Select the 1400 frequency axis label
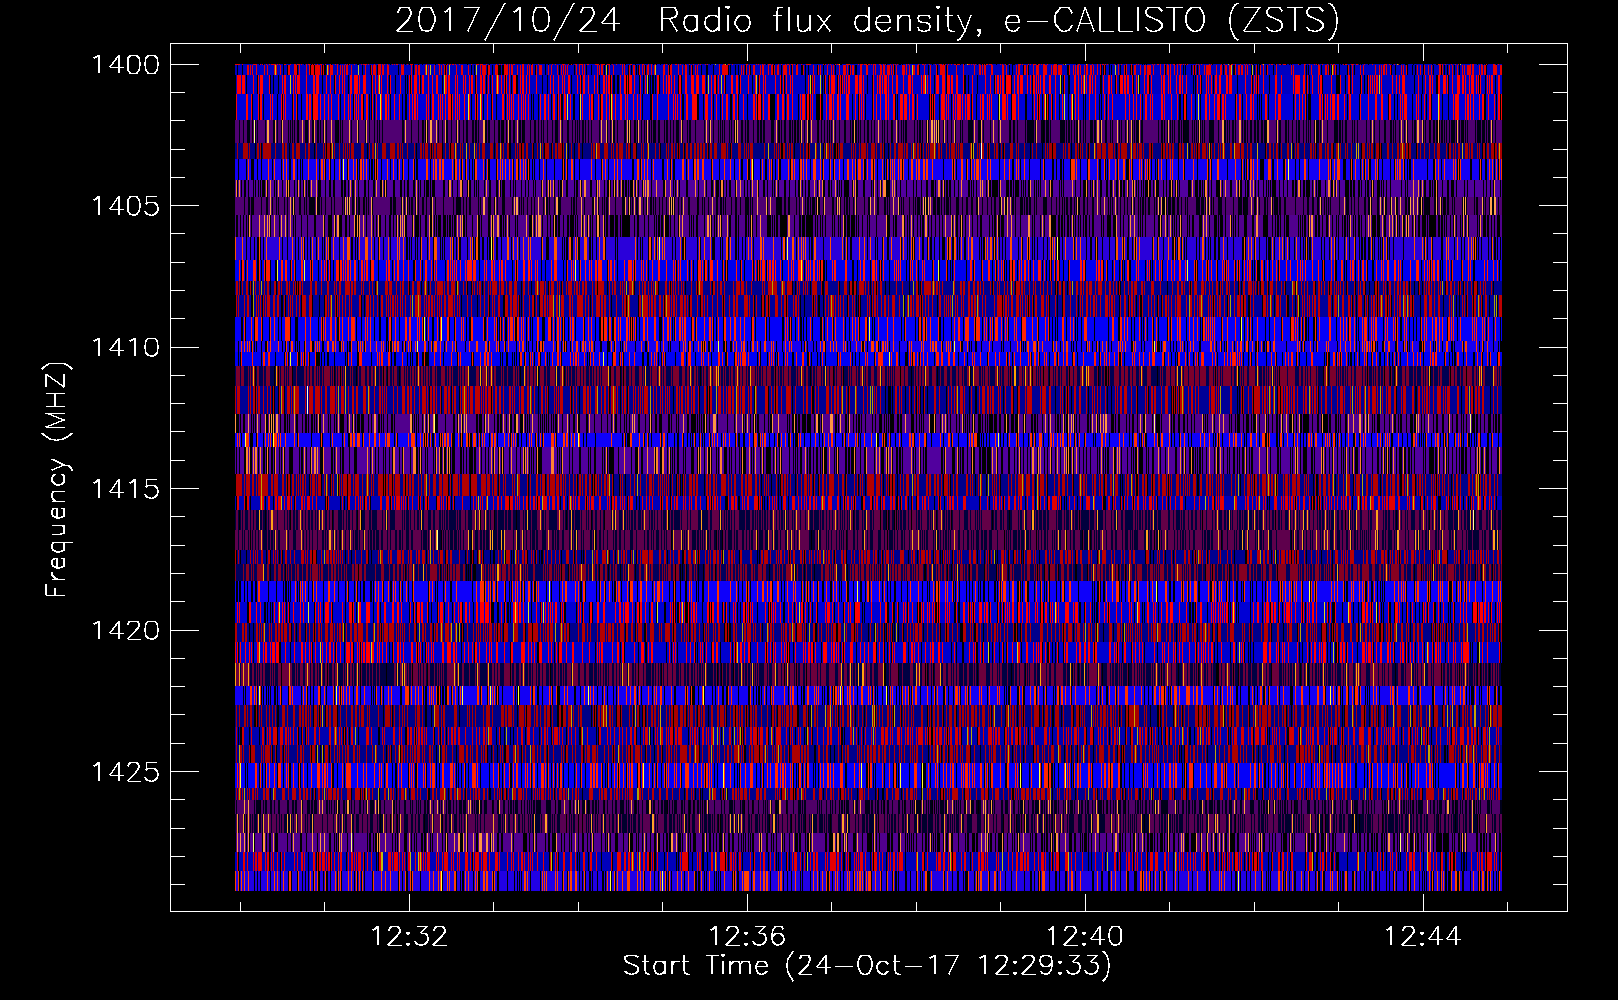 (x=125, y=65)
